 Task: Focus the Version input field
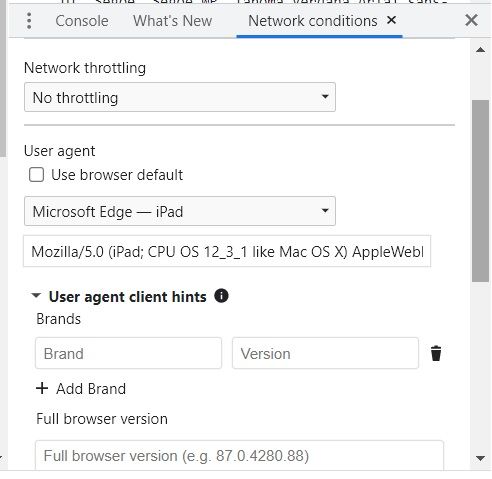(x=325, y=353)
